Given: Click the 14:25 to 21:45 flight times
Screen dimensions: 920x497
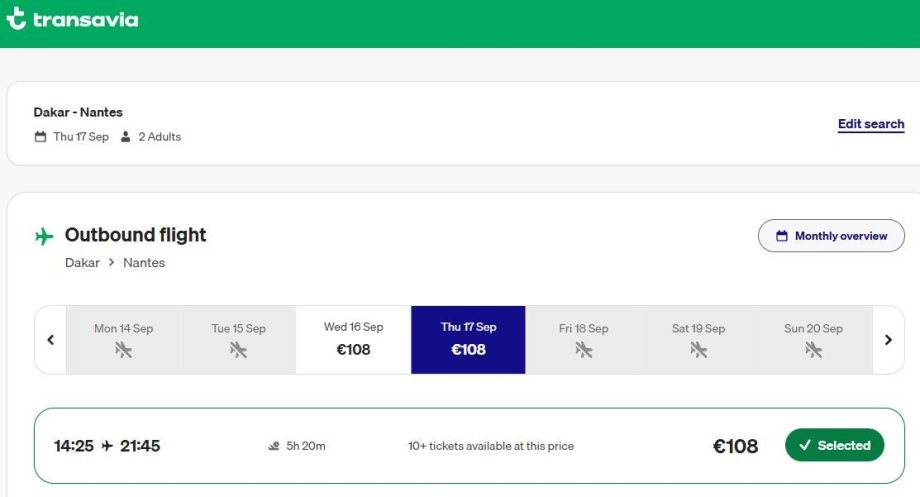Looking at the screenshot, I should point(107,446).
